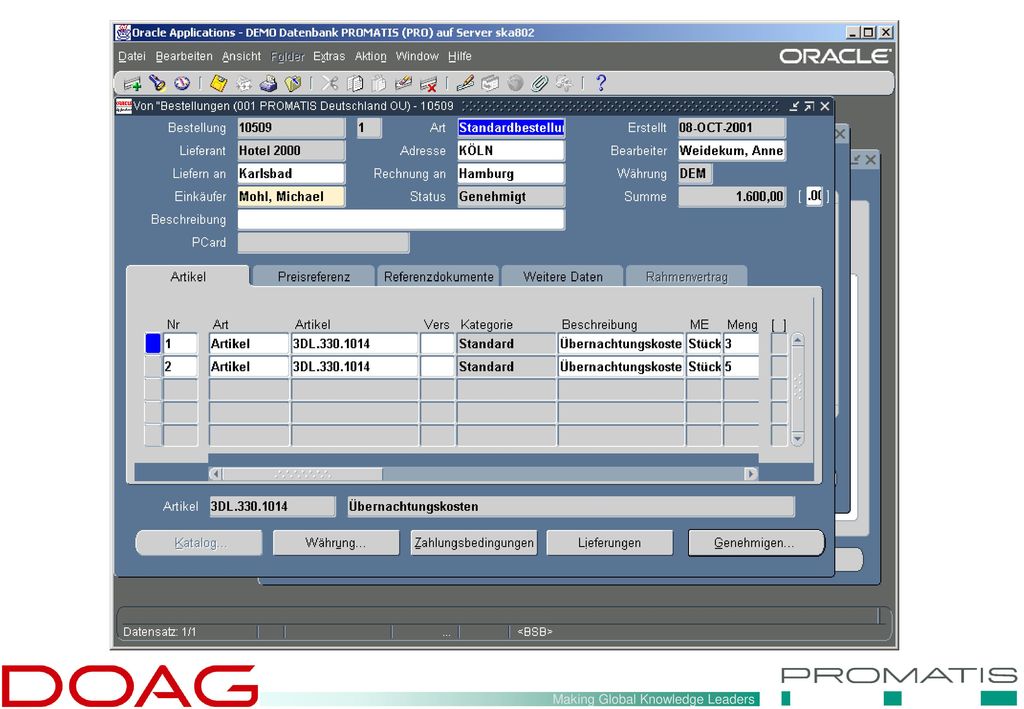Click the Katalog... button
The image size is (1024, 709).
pos(199,543)
